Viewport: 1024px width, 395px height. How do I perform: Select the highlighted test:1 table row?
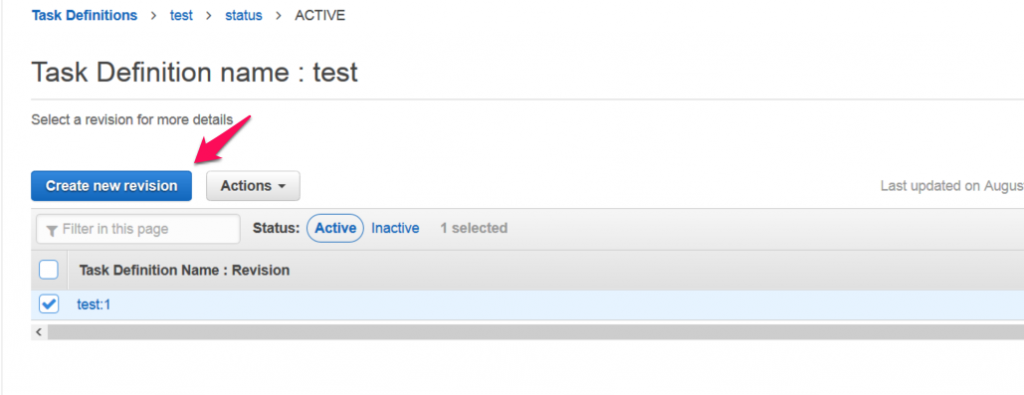tap(528, 305)
